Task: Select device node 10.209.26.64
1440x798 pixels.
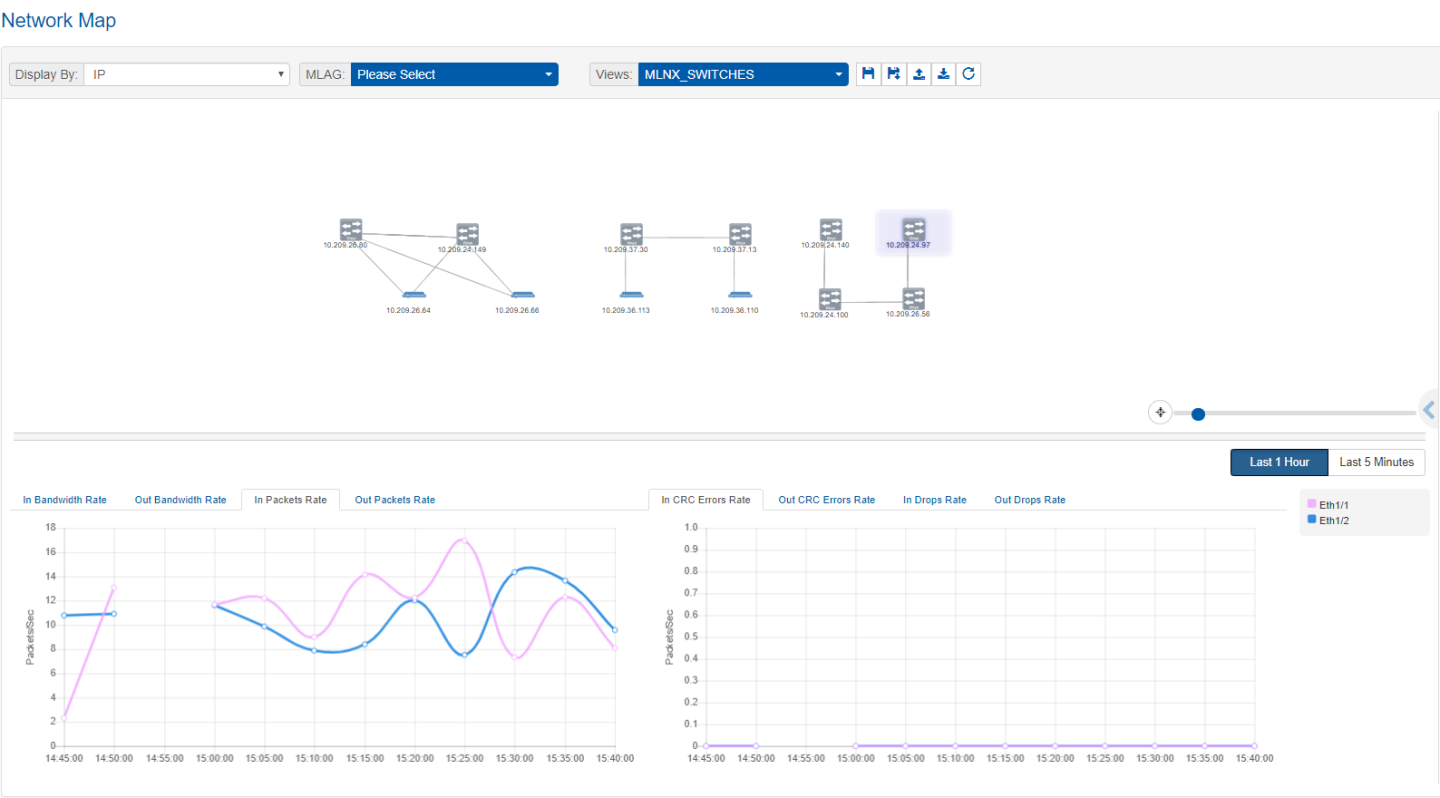Action: 413,295
